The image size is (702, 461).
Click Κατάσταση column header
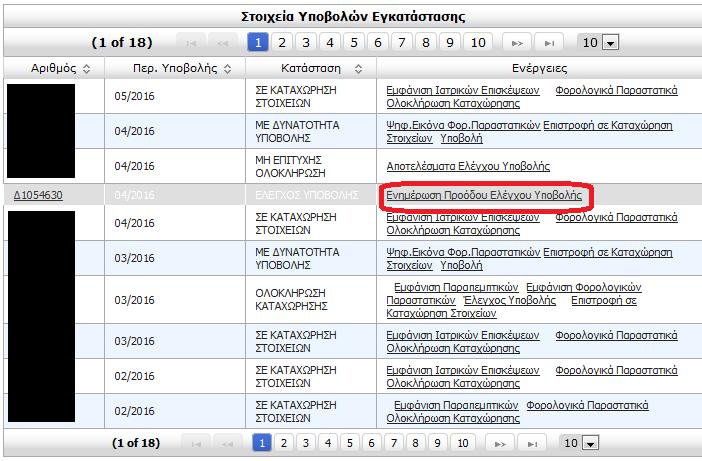(x=311, y=68)
